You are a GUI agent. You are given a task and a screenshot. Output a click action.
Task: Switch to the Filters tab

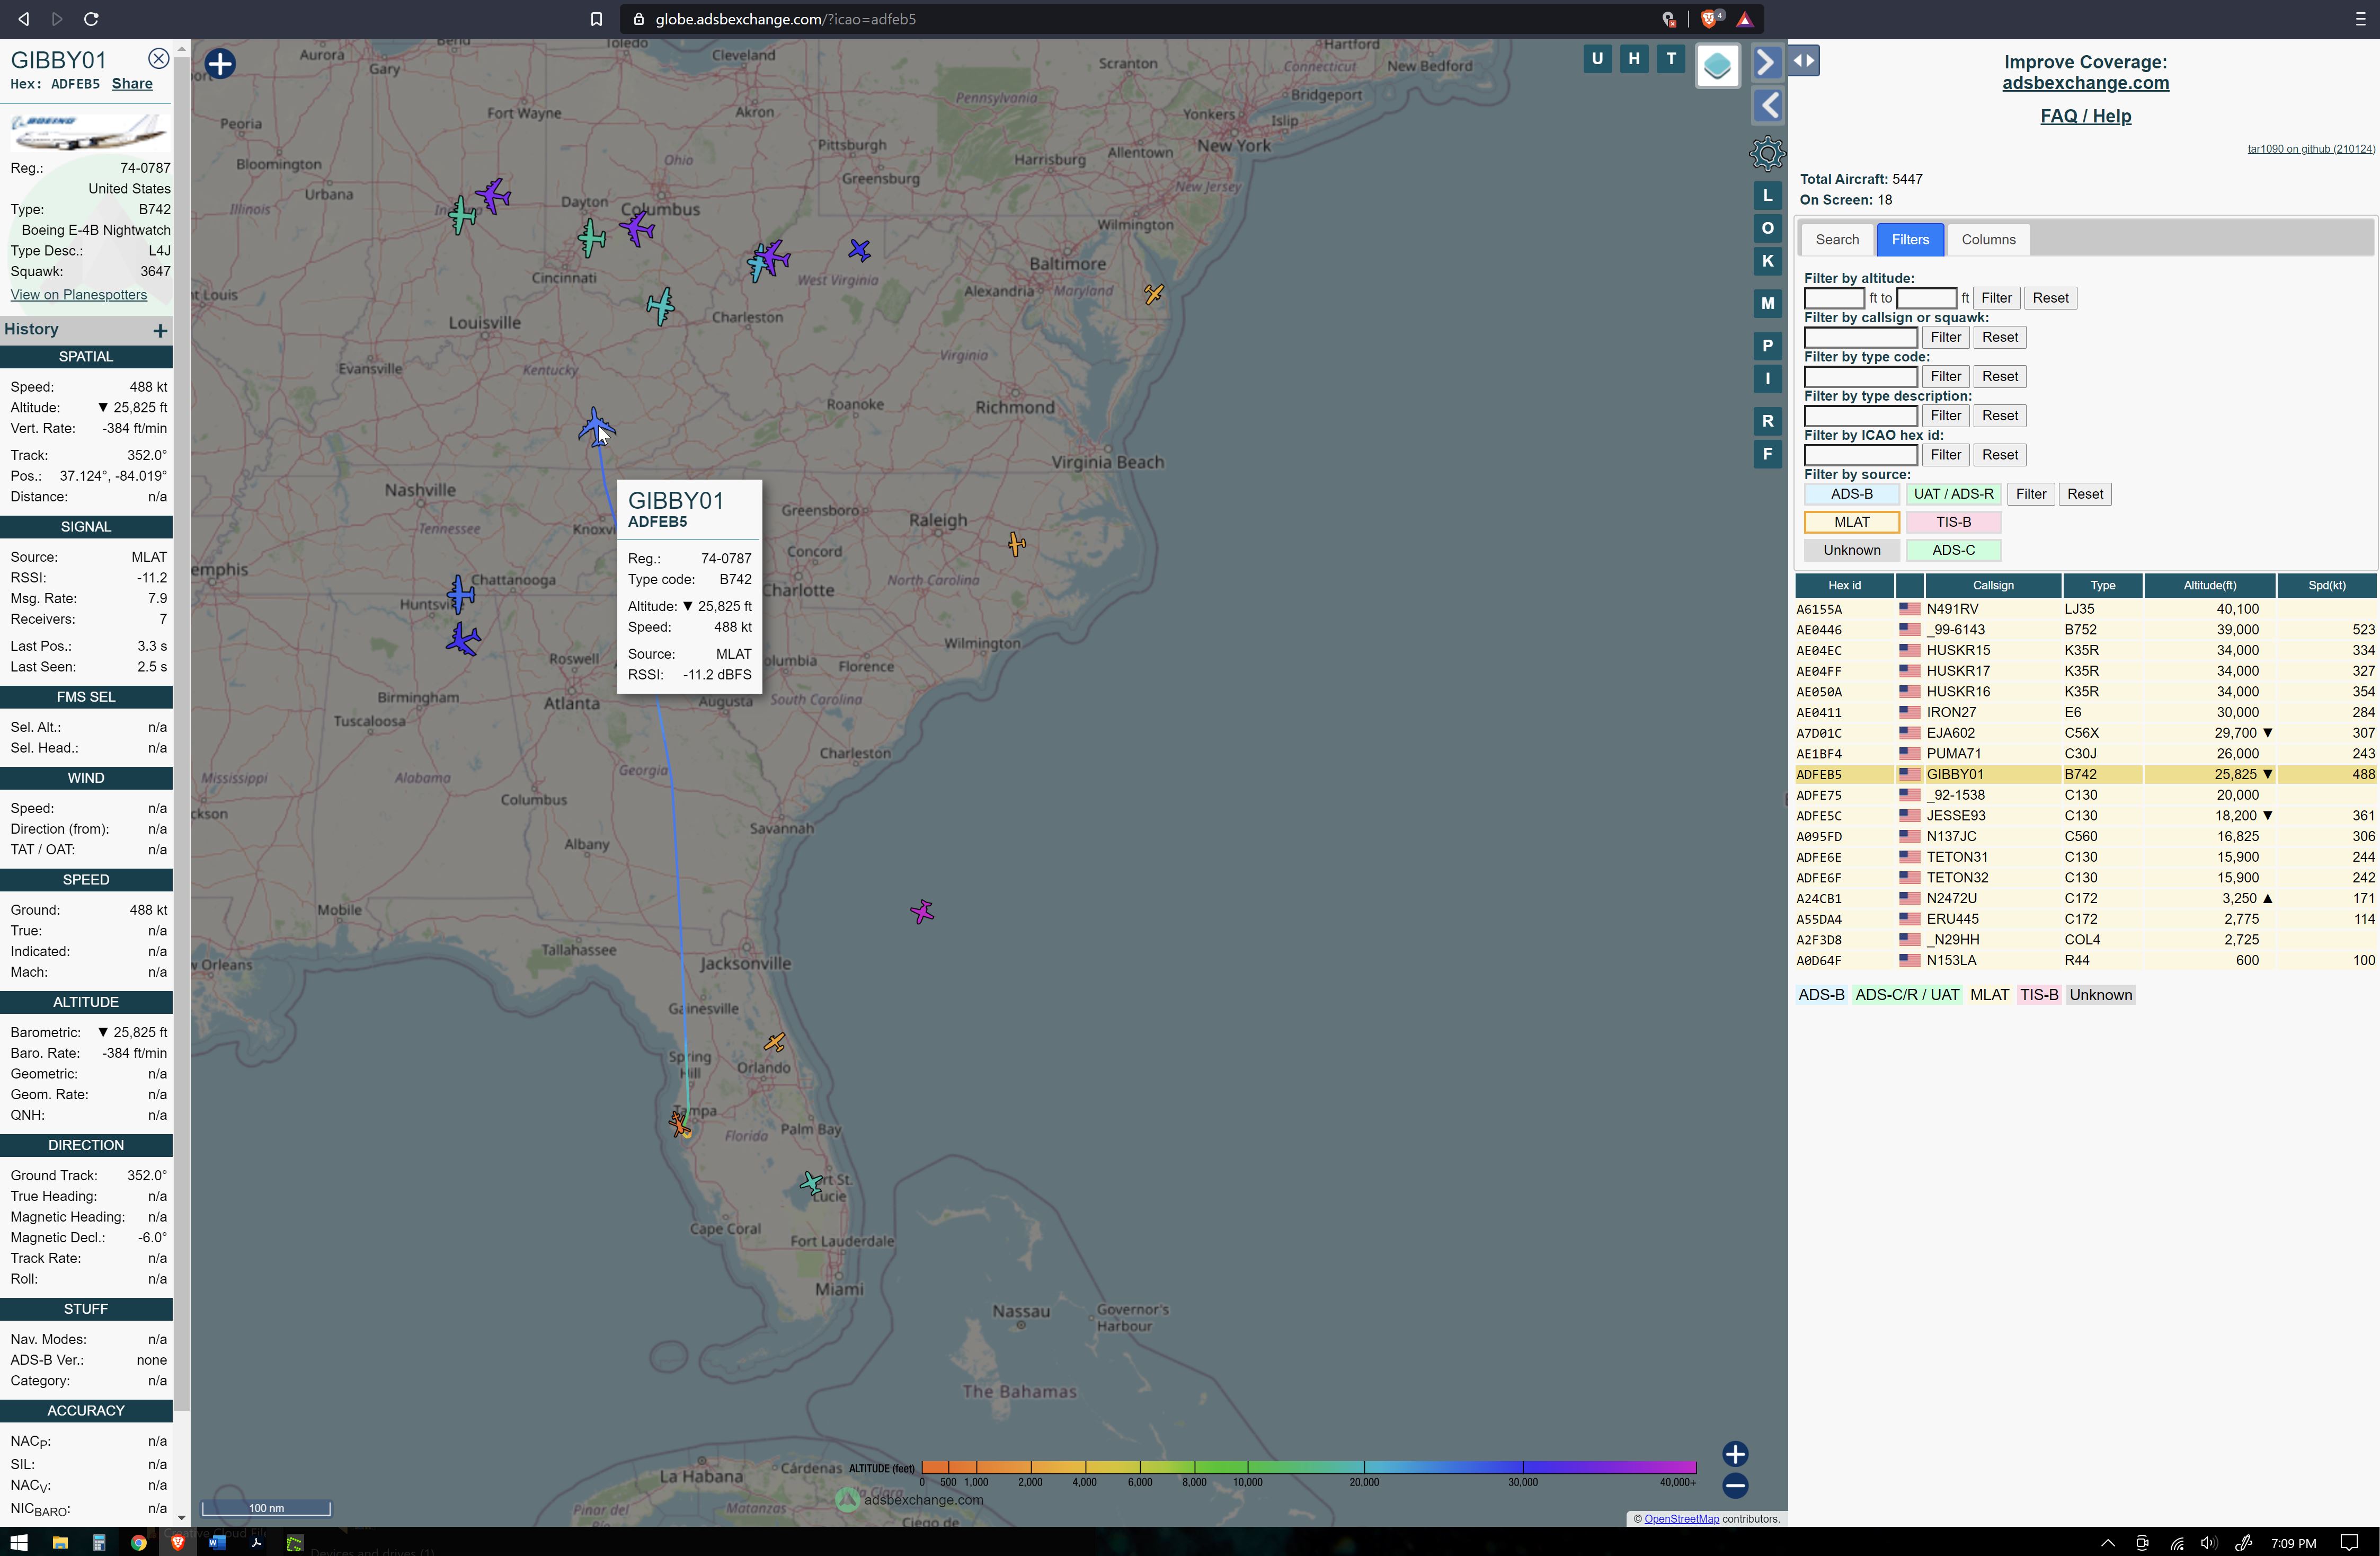1910,240
